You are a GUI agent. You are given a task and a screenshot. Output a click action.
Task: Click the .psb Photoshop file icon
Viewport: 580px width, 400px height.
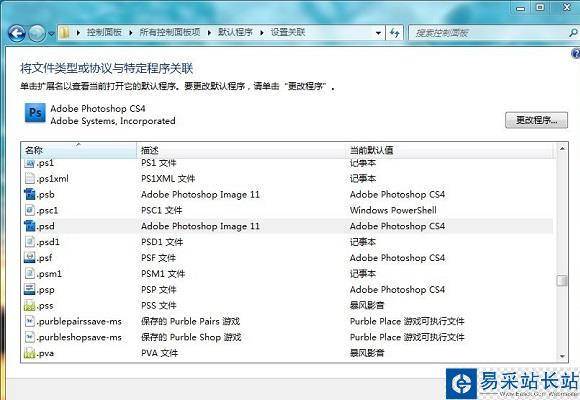(30, 194)
